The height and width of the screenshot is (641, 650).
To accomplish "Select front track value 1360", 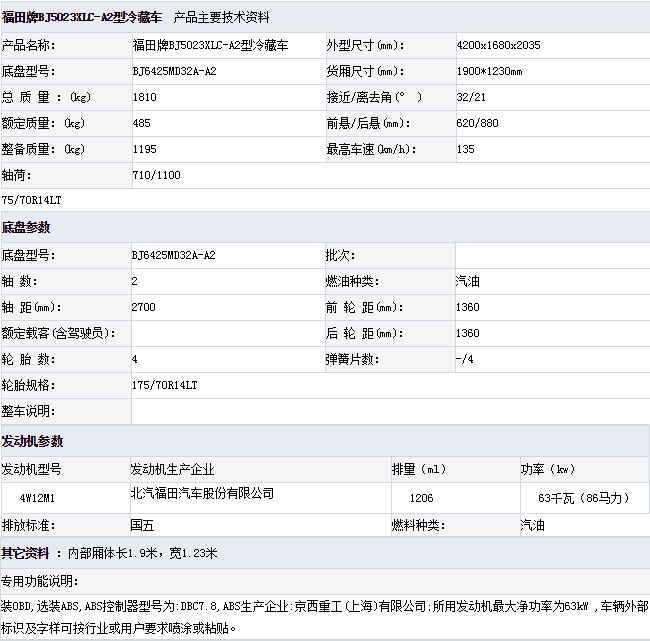I will (468, 307).
